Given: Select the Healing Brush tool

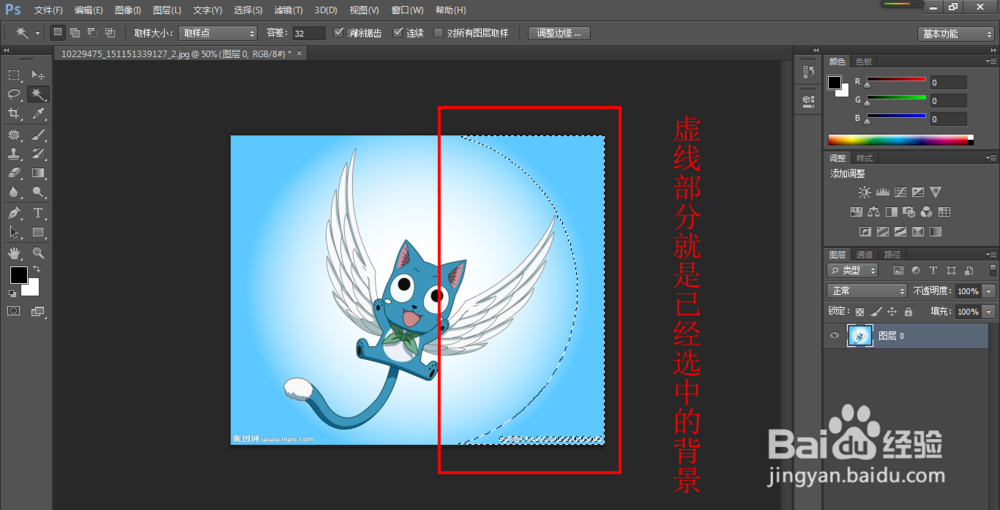Looking at the screenshot, I should (x=14, y=135).
